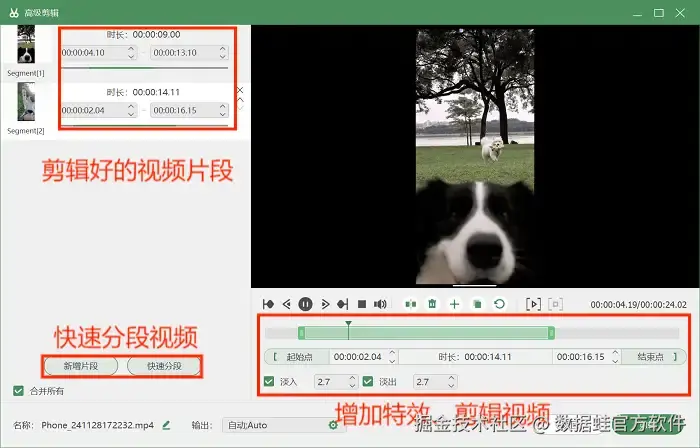The width and height of the screenshot is (700, 448).
Task: Step back one frame
Action: pos(287,304)
